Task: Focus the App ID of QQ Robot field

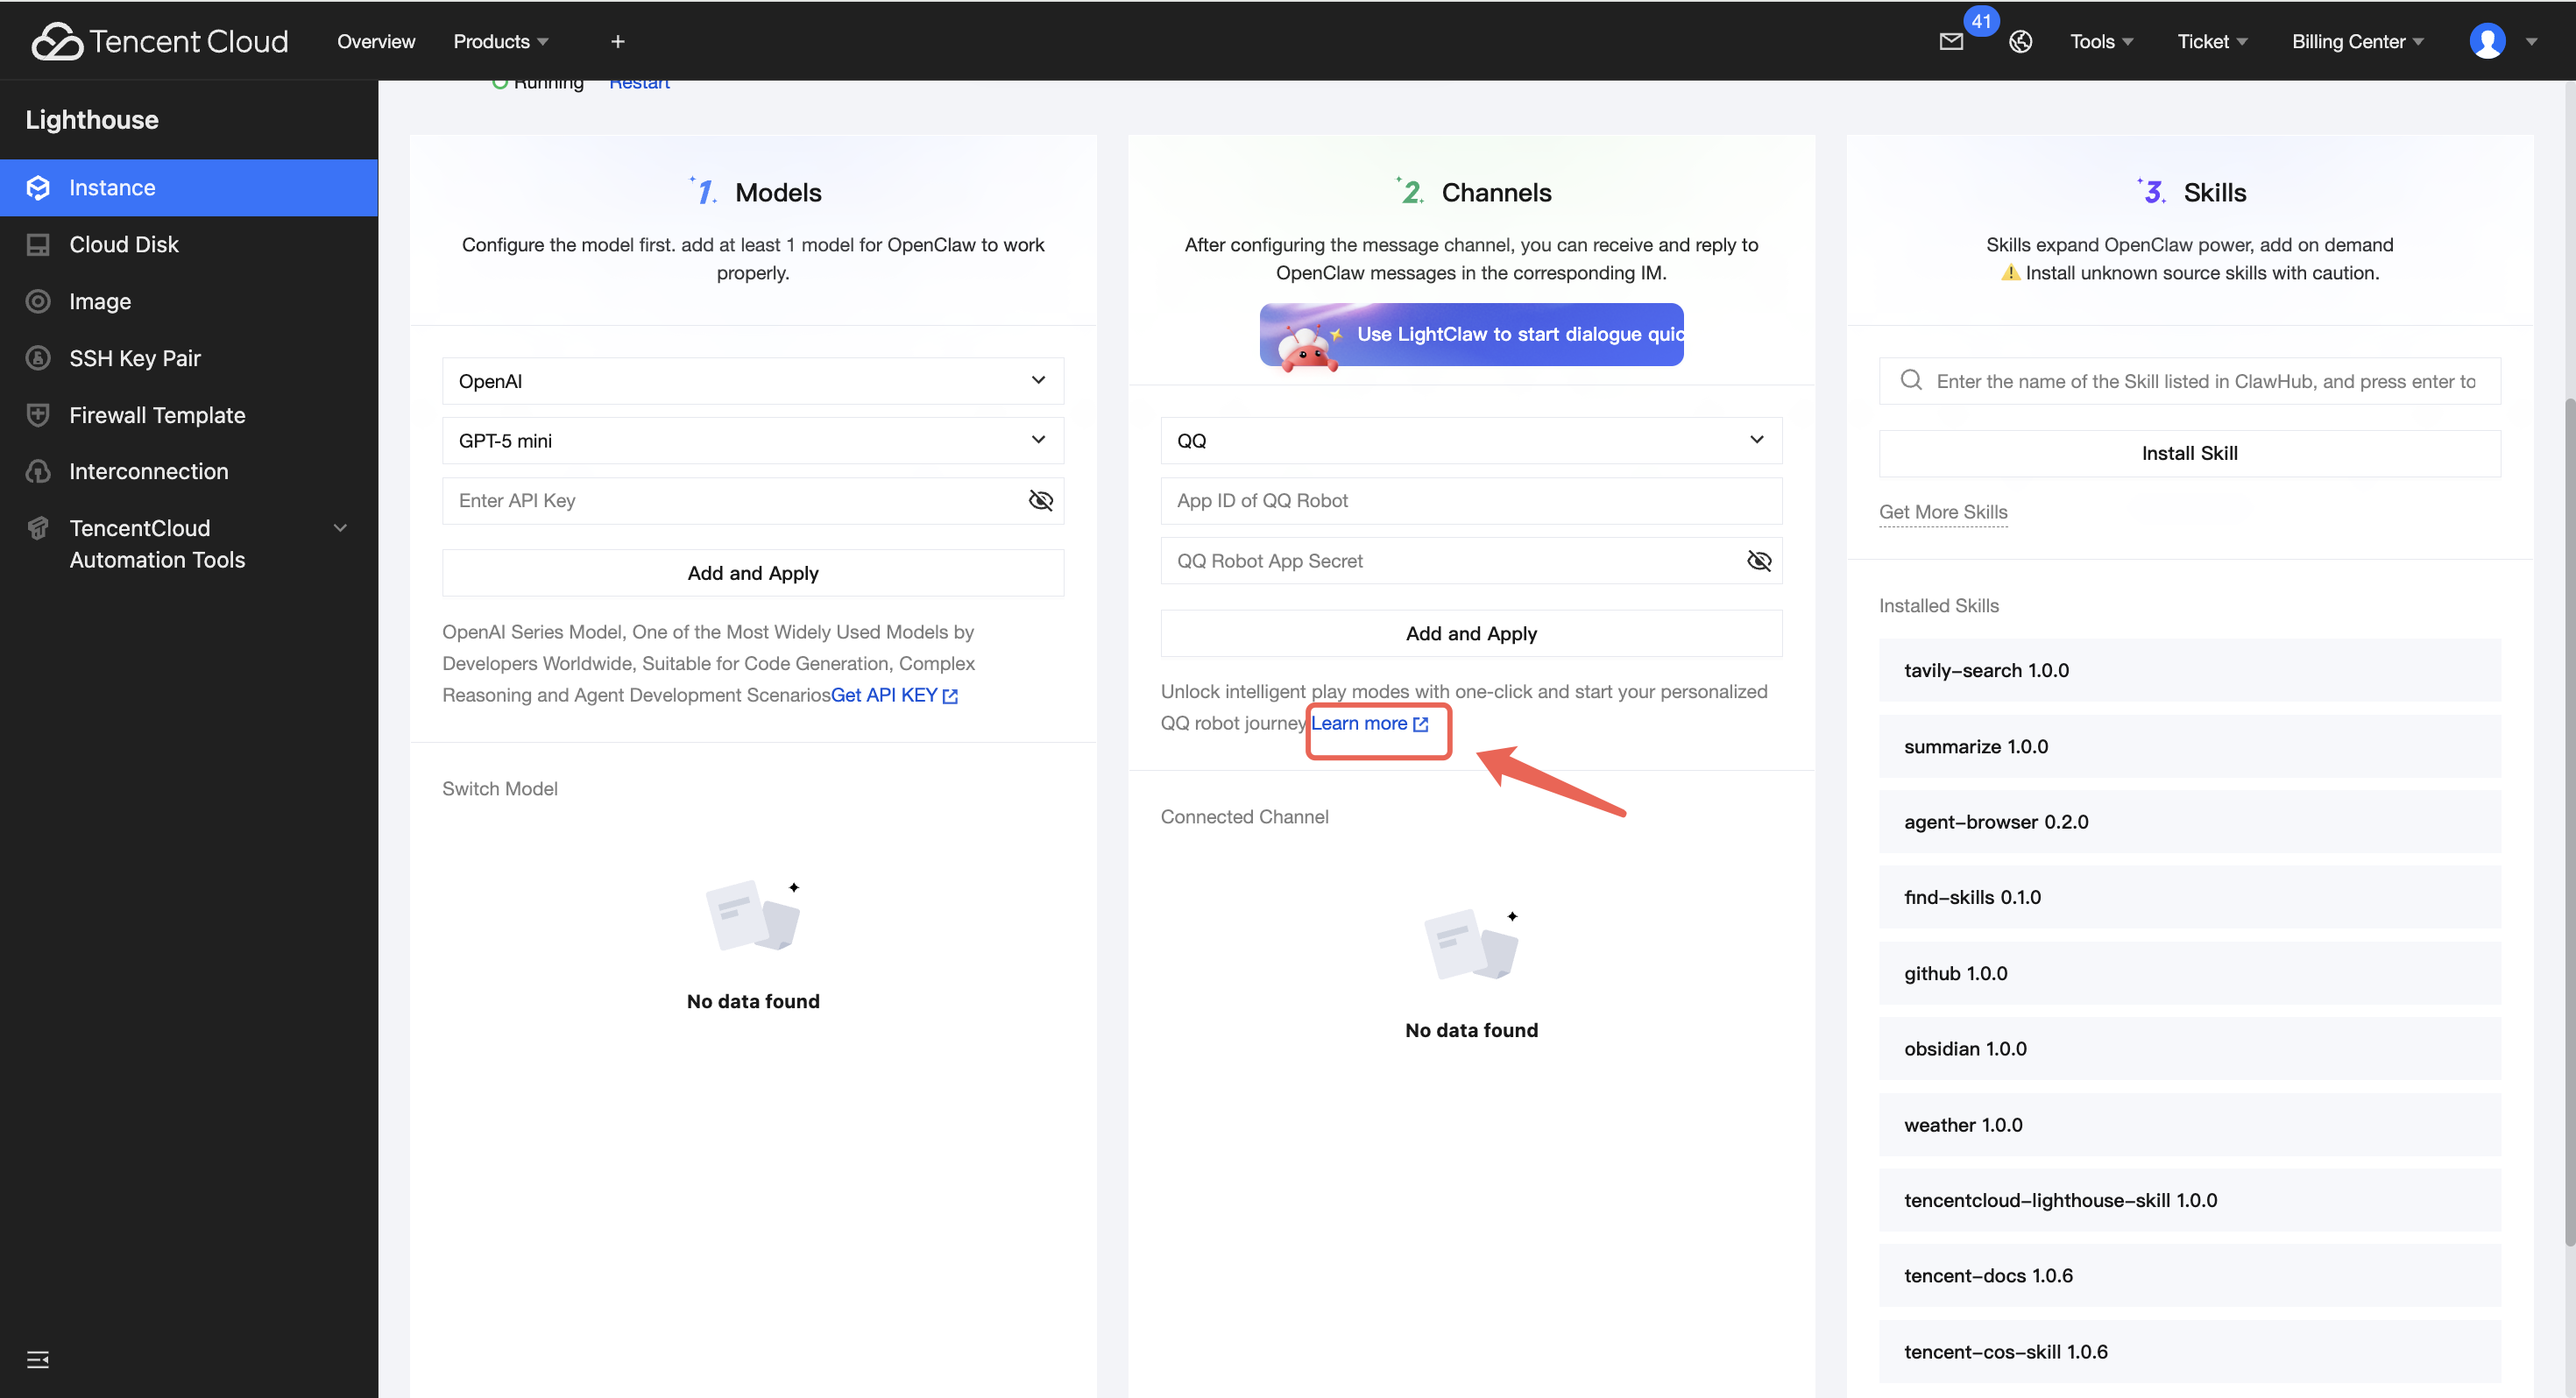Action: coord(1470,500)
